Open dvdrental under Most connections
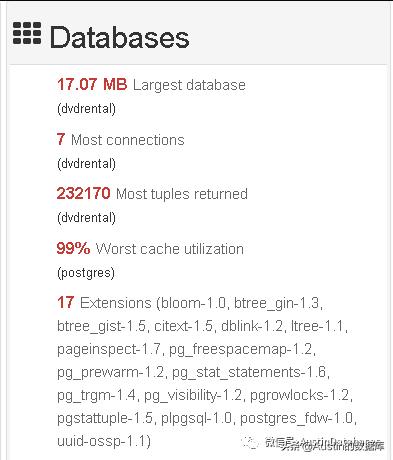The width and height of the screenshot is (393, 460). (x=86, y=164)
